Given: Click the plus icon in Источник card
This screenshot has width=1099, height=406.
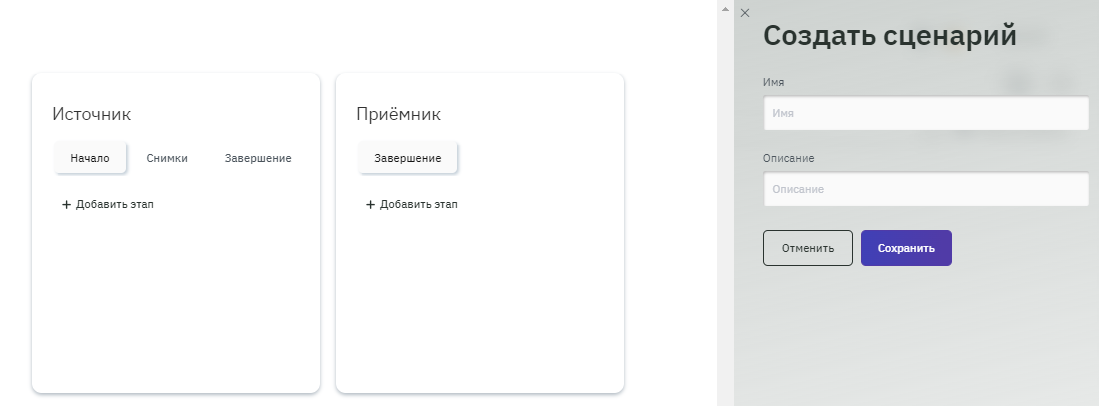Looking at the screenshot, I should tap(66, 204).
